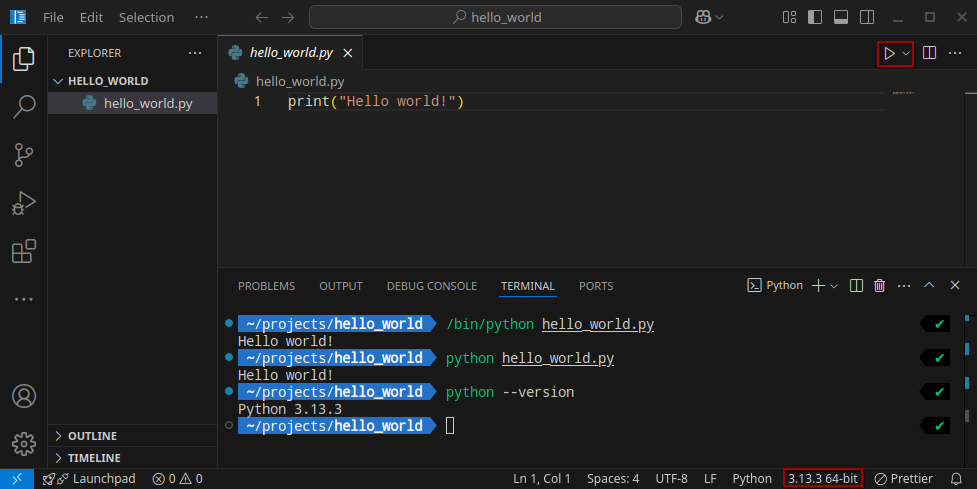Click the terminal cursor prompt line

click(450, 425)
